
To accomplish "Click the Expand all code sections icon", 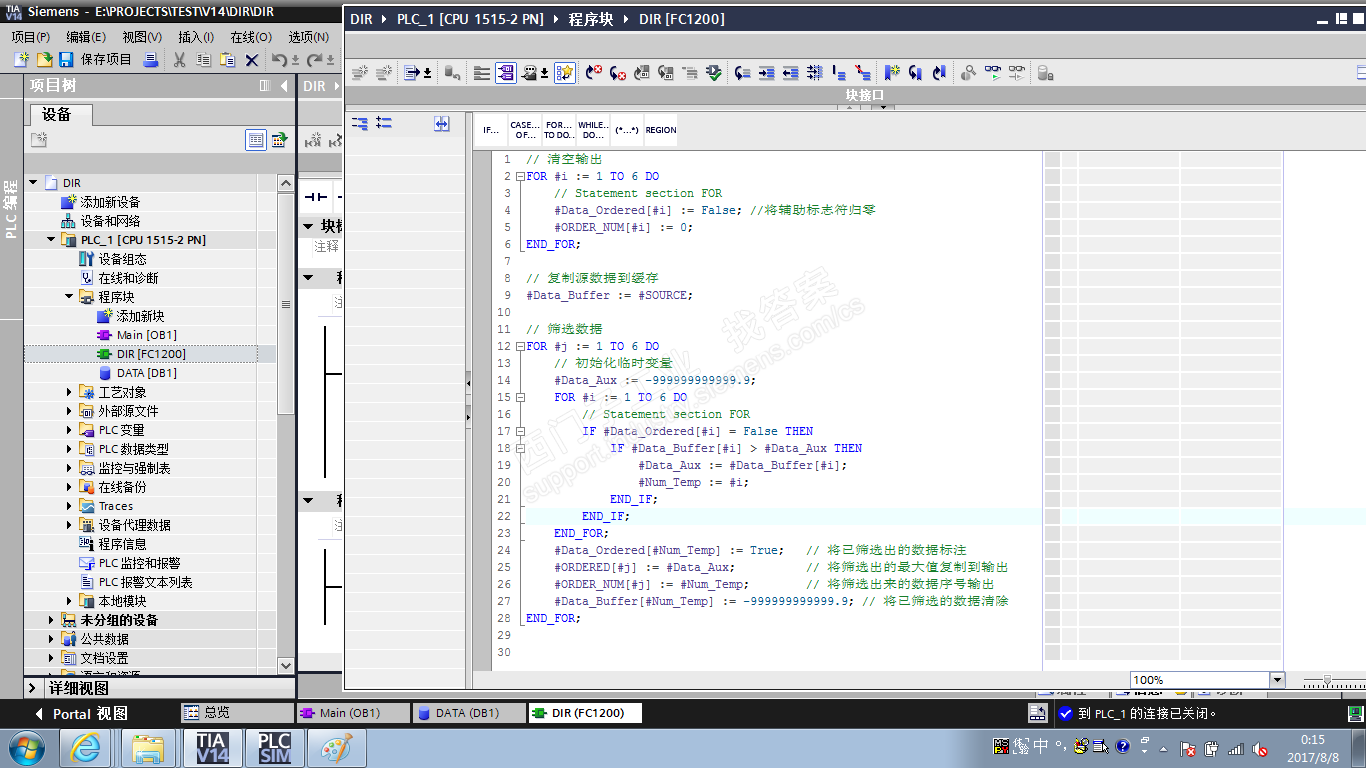I will point(360,123).
